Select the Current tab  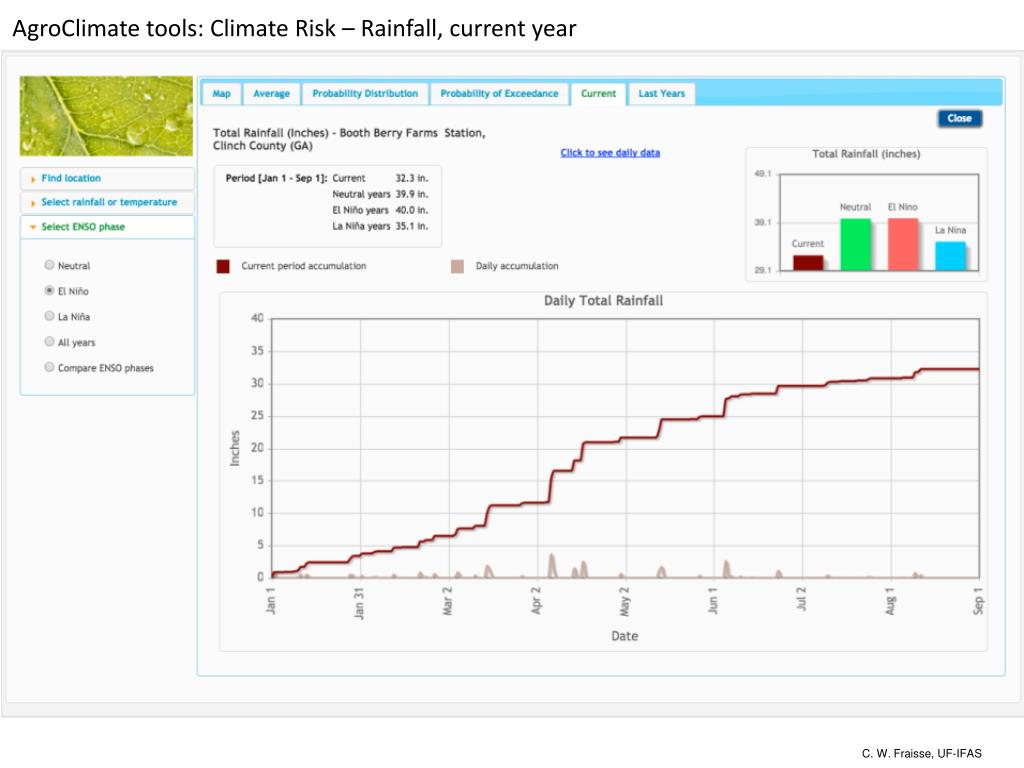pos(598,93)
